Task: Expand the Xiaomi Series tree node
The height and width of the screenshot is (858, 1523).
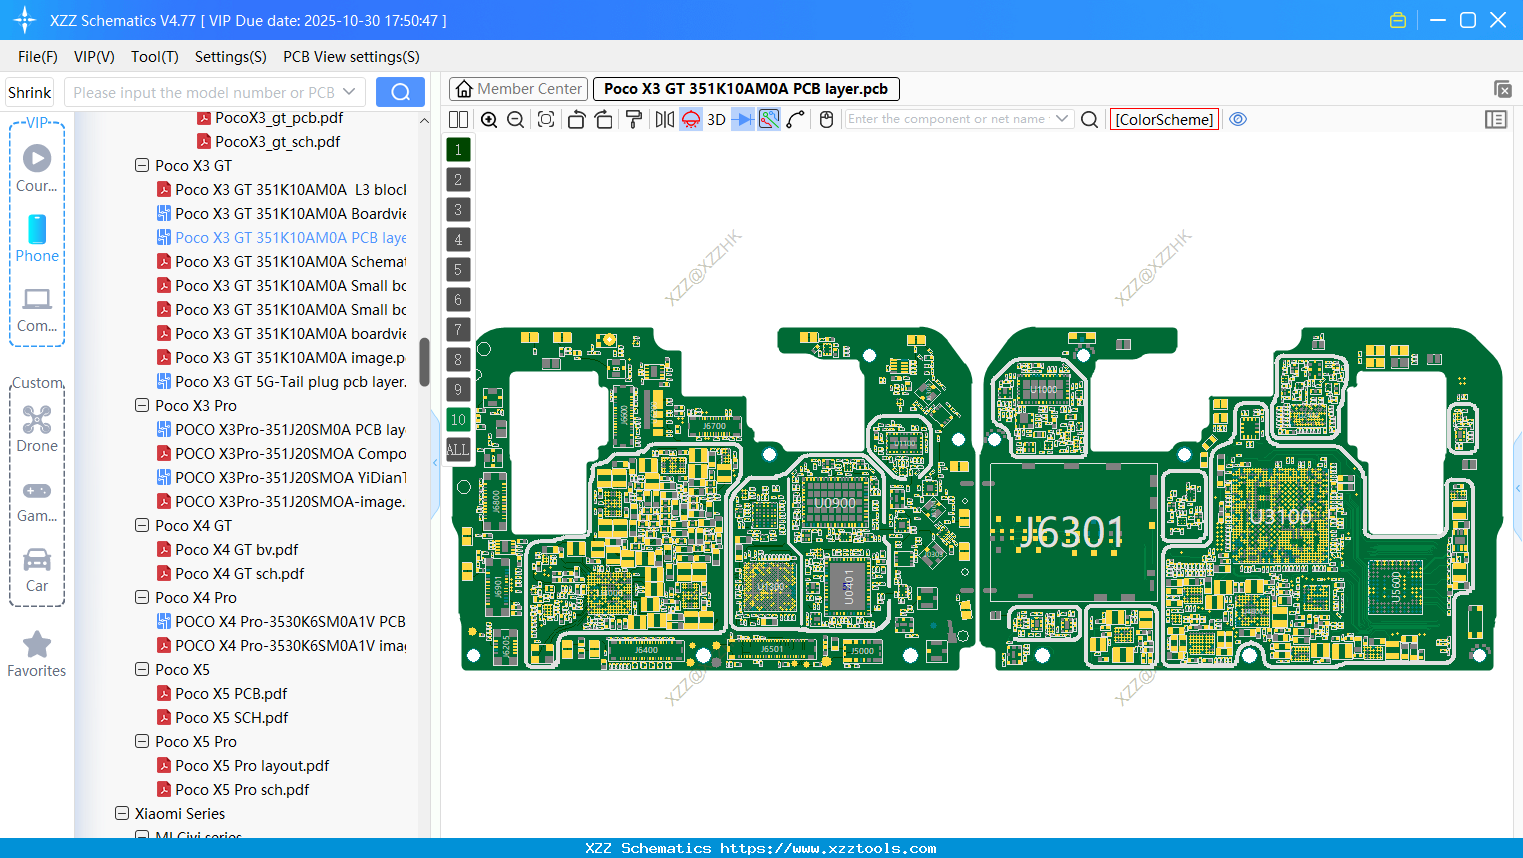Action: pos(121,813)
